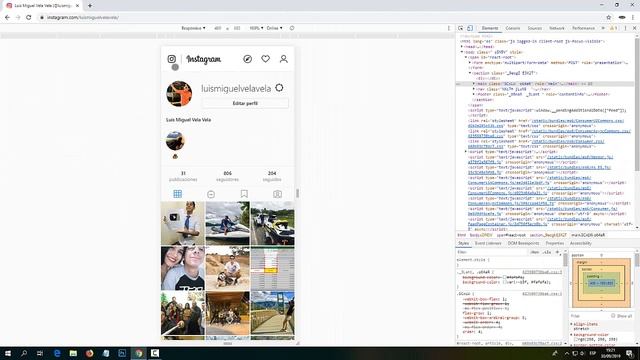Switch to the Console tab
This screenshot has height=360, width=640.
[513, 28]
